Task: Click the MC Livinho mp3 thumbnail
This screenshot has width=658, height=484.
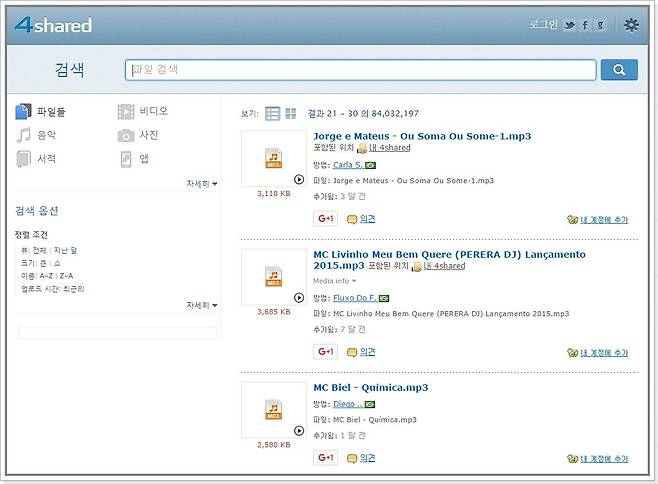Action: 274,277
